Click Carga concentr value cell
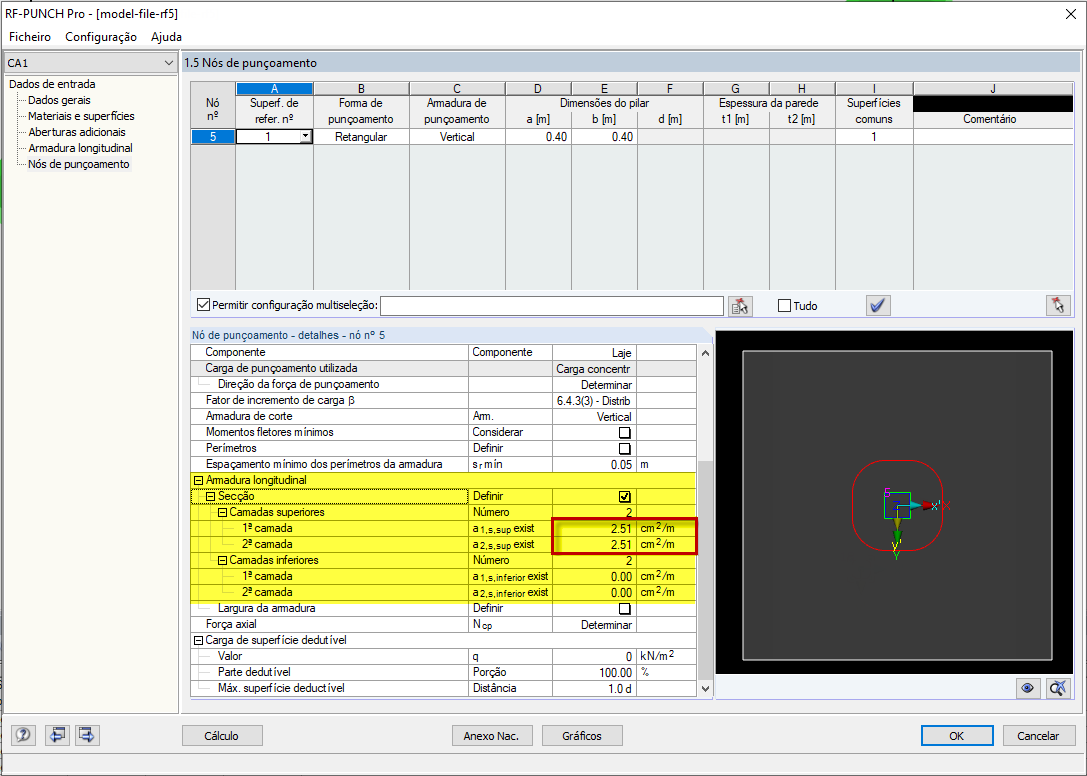The height and width of the screenshot is (776, 1087). [x=595, y=369]
